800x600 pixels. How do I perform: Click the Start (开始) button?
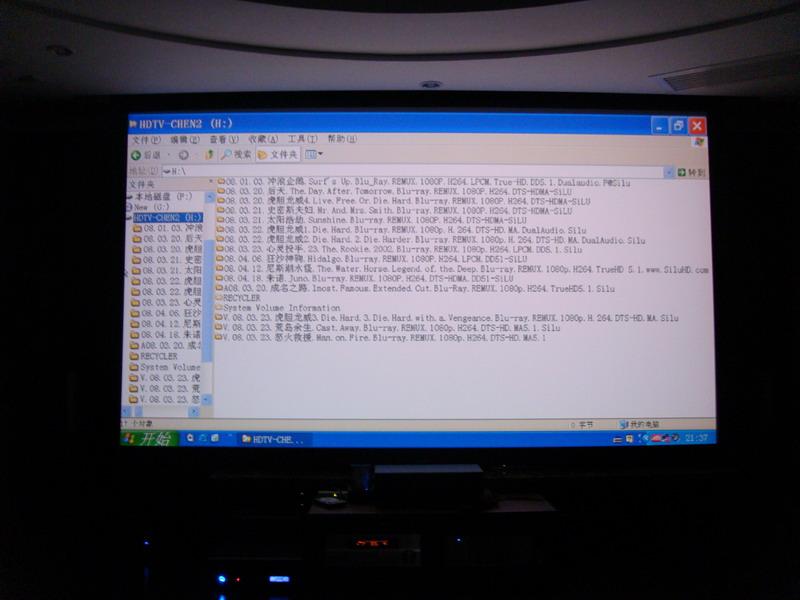point(149,438)
